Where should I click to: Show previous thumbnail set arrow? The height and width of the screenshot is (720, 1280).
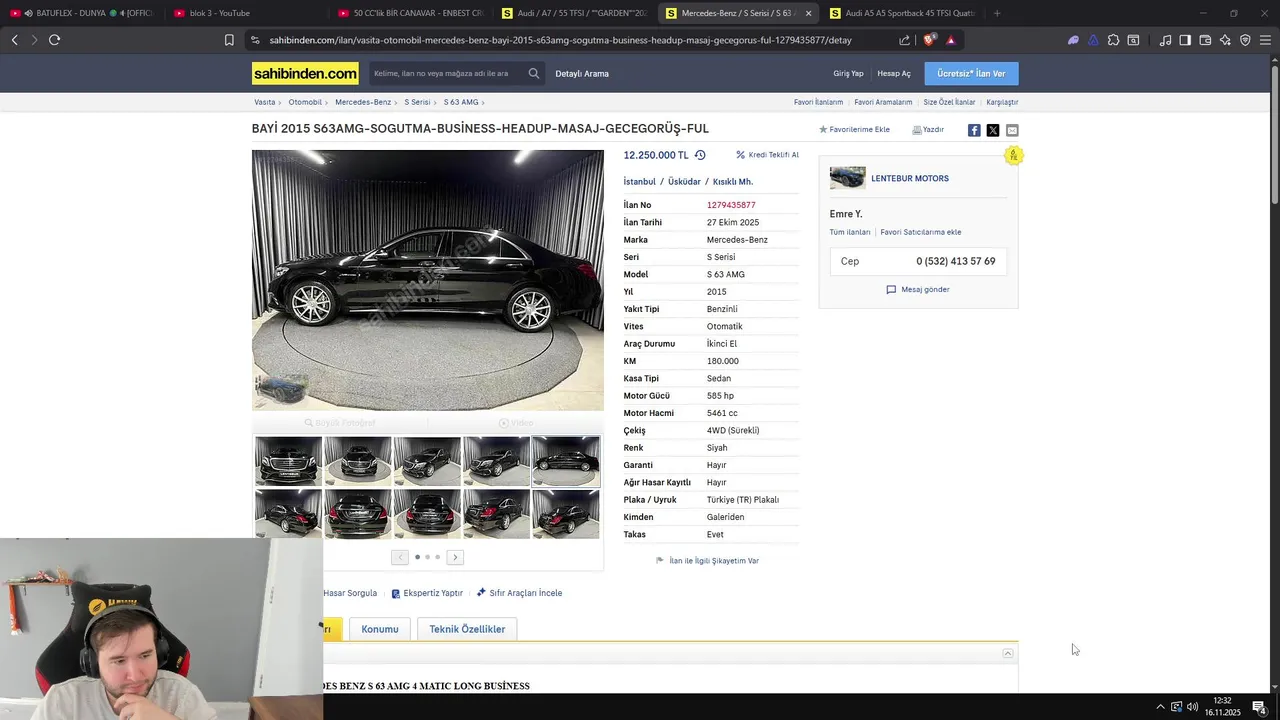(x=400, y=557)
